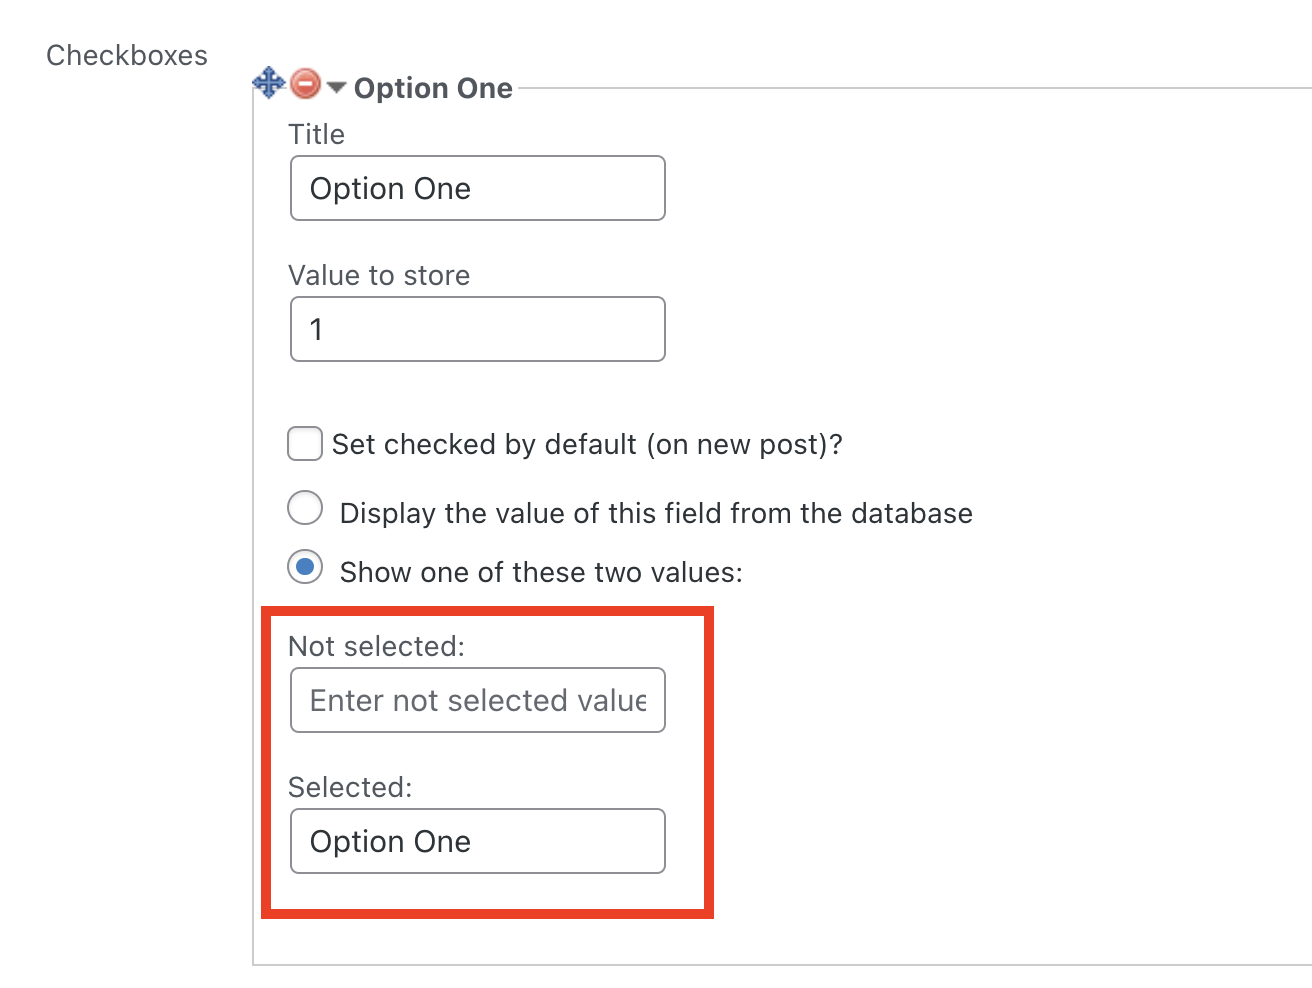The image size is (1312, 988).
Task: Click the Value to store label
Action: [x=379, y=275]
